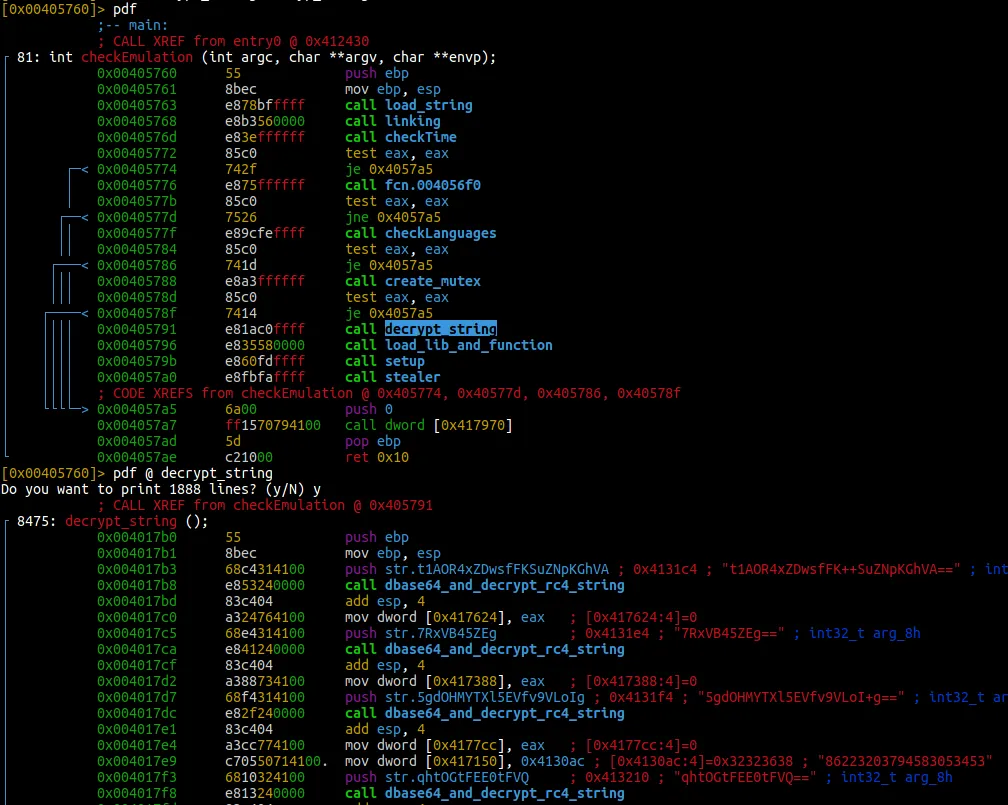Click entry0 @ 0x412430 XREF comment

coord(301,41)
